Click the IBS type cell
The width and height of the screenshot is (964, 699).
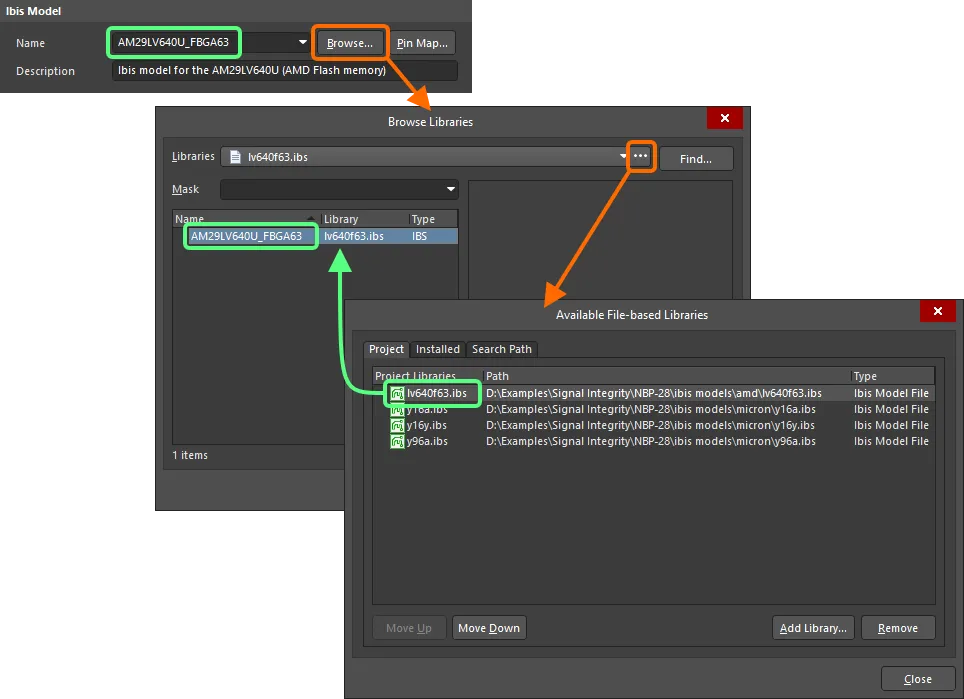coord(419,236)
